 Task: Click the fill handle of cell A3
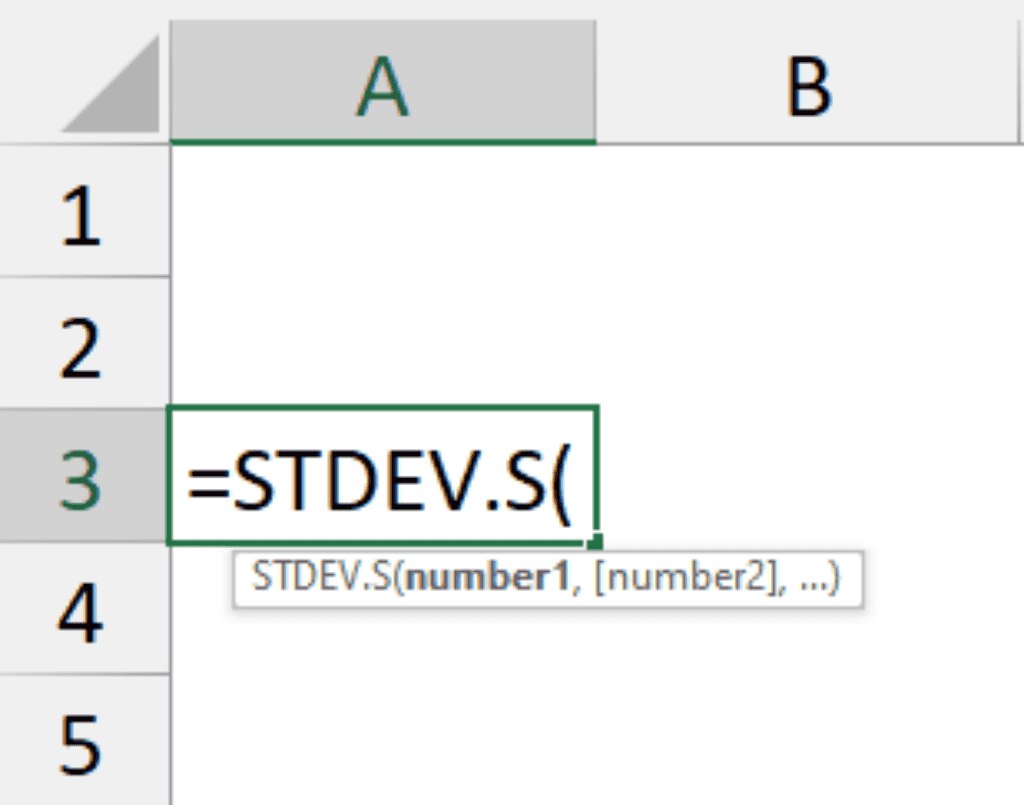[x=595, y=538]
